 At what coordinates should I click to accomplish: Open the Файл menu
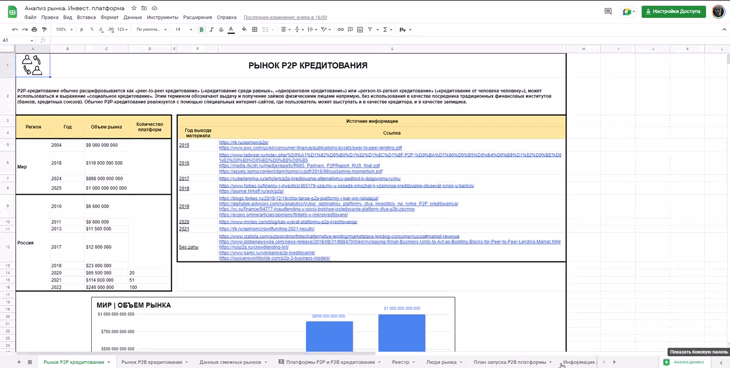(x=30, y=17)
